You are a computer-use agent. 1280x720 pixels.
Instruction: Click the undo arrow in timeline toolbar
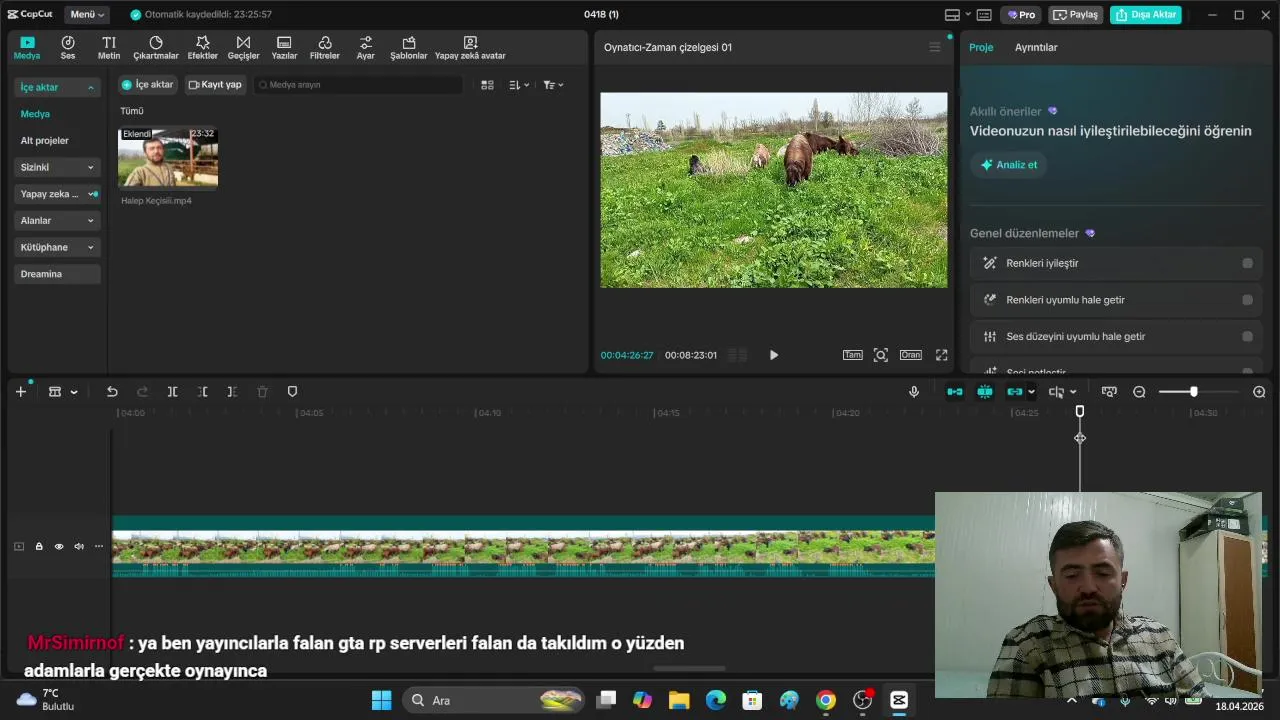pos(112,392)
